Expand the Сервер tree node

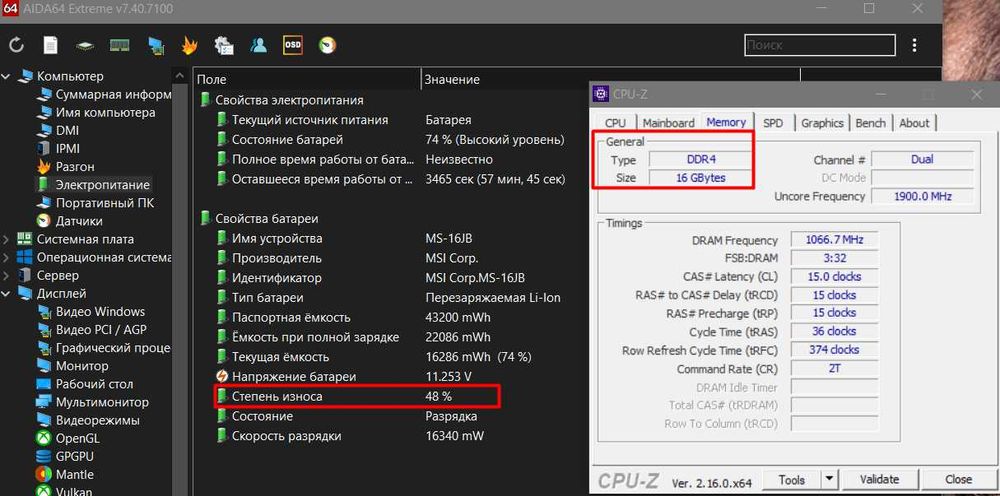[6, 275]
